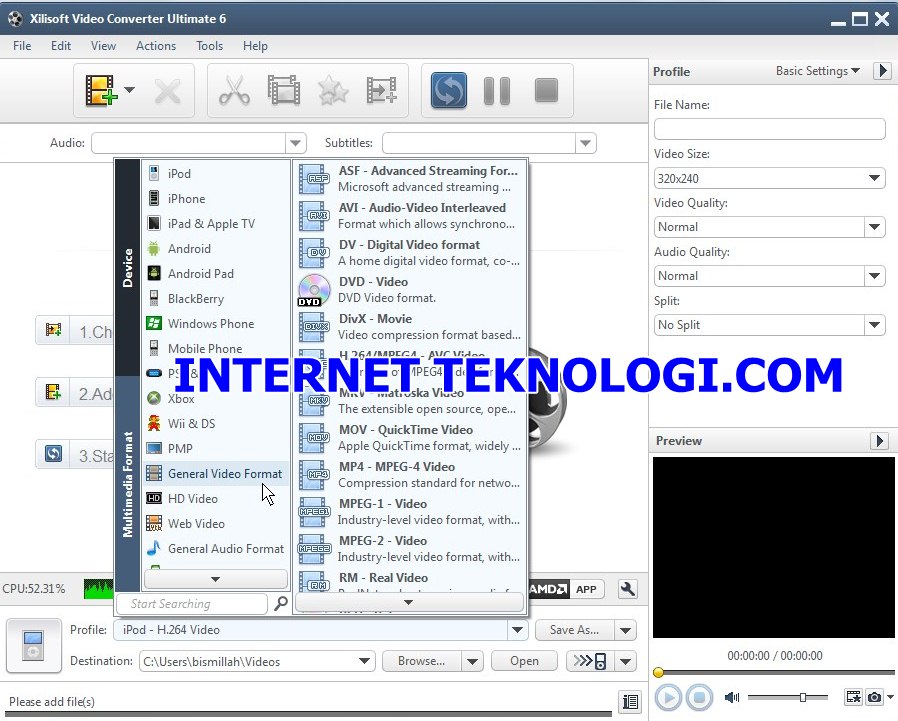
Task: Select the BlackBerry category
Action: click(x=215, y=299)
